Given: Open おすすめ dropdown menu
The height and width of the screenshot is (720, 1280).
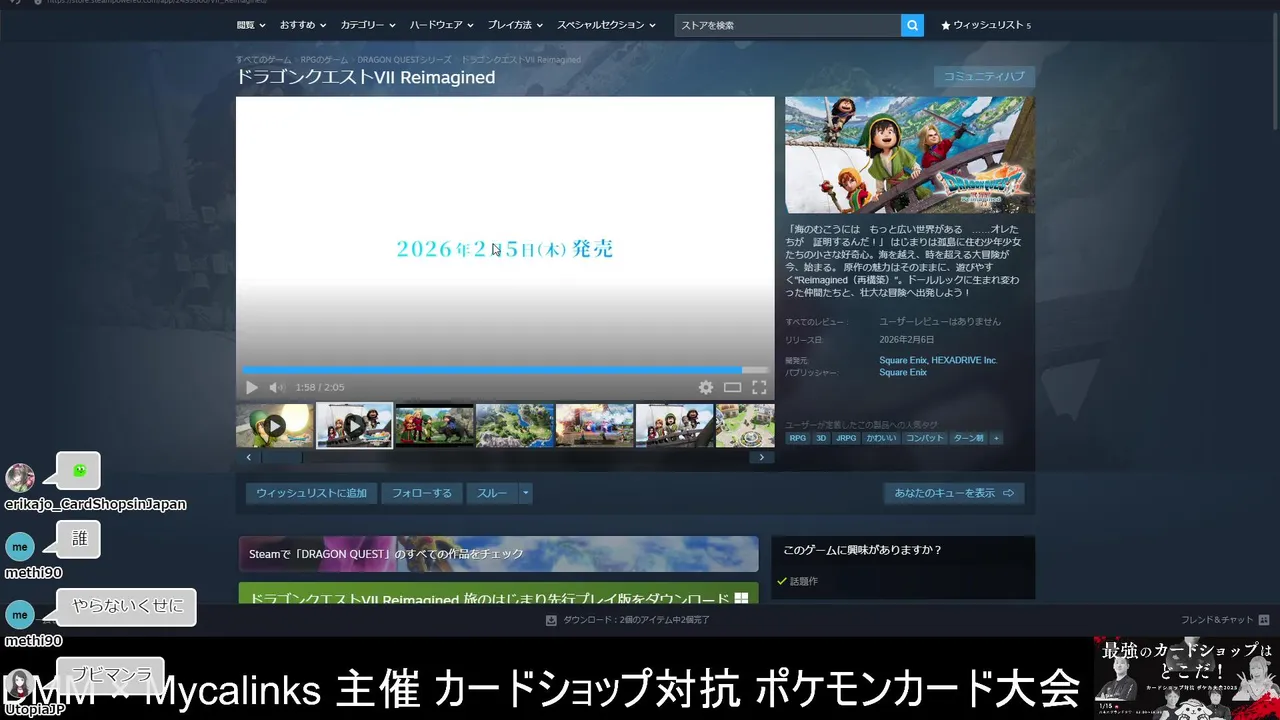Looking at the screenshot, I should 303,25.
